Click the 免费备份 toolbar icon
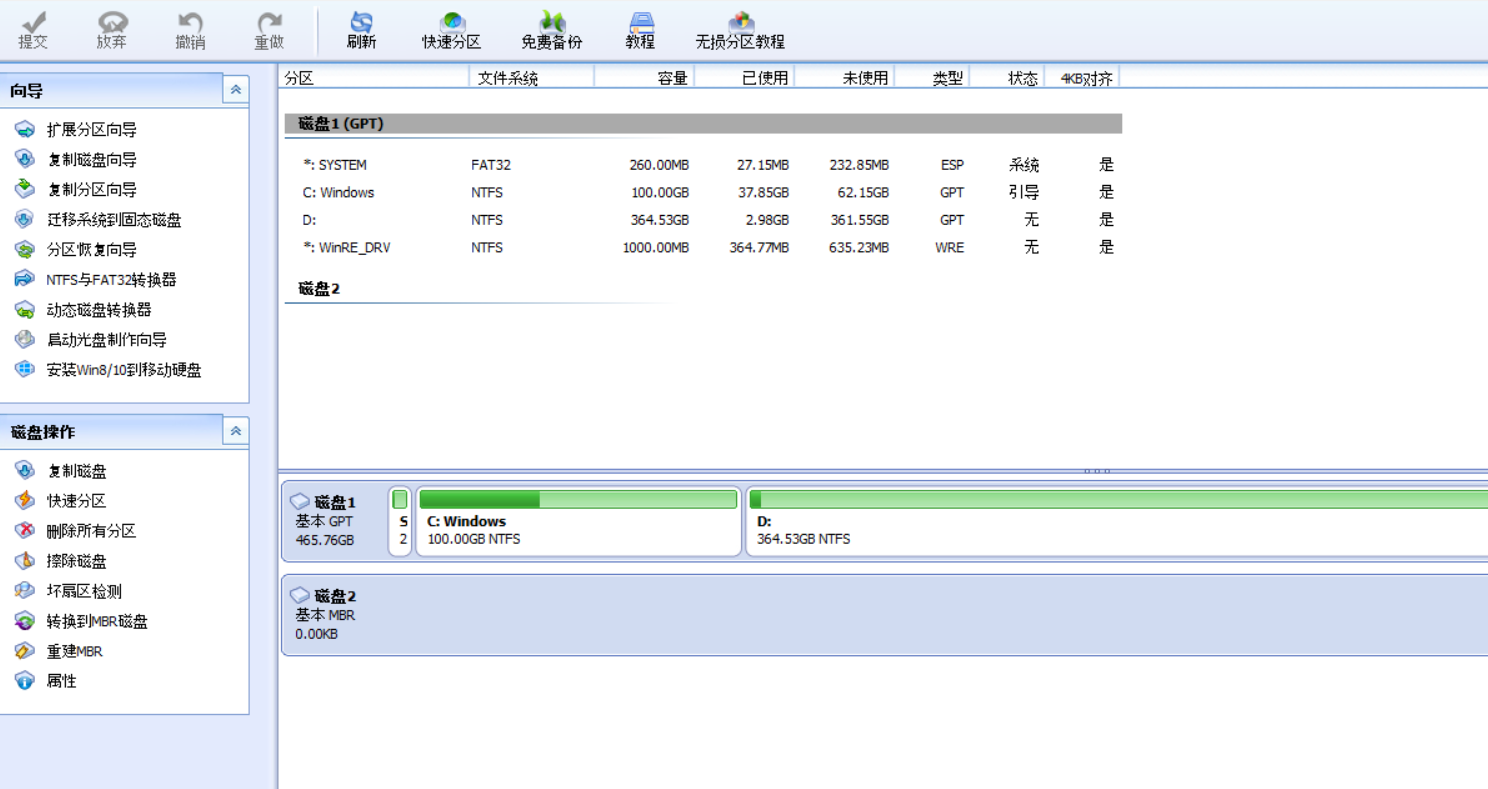Image resolution: width=1488 pixels, height=789 pixels. (x=551, y=30)
